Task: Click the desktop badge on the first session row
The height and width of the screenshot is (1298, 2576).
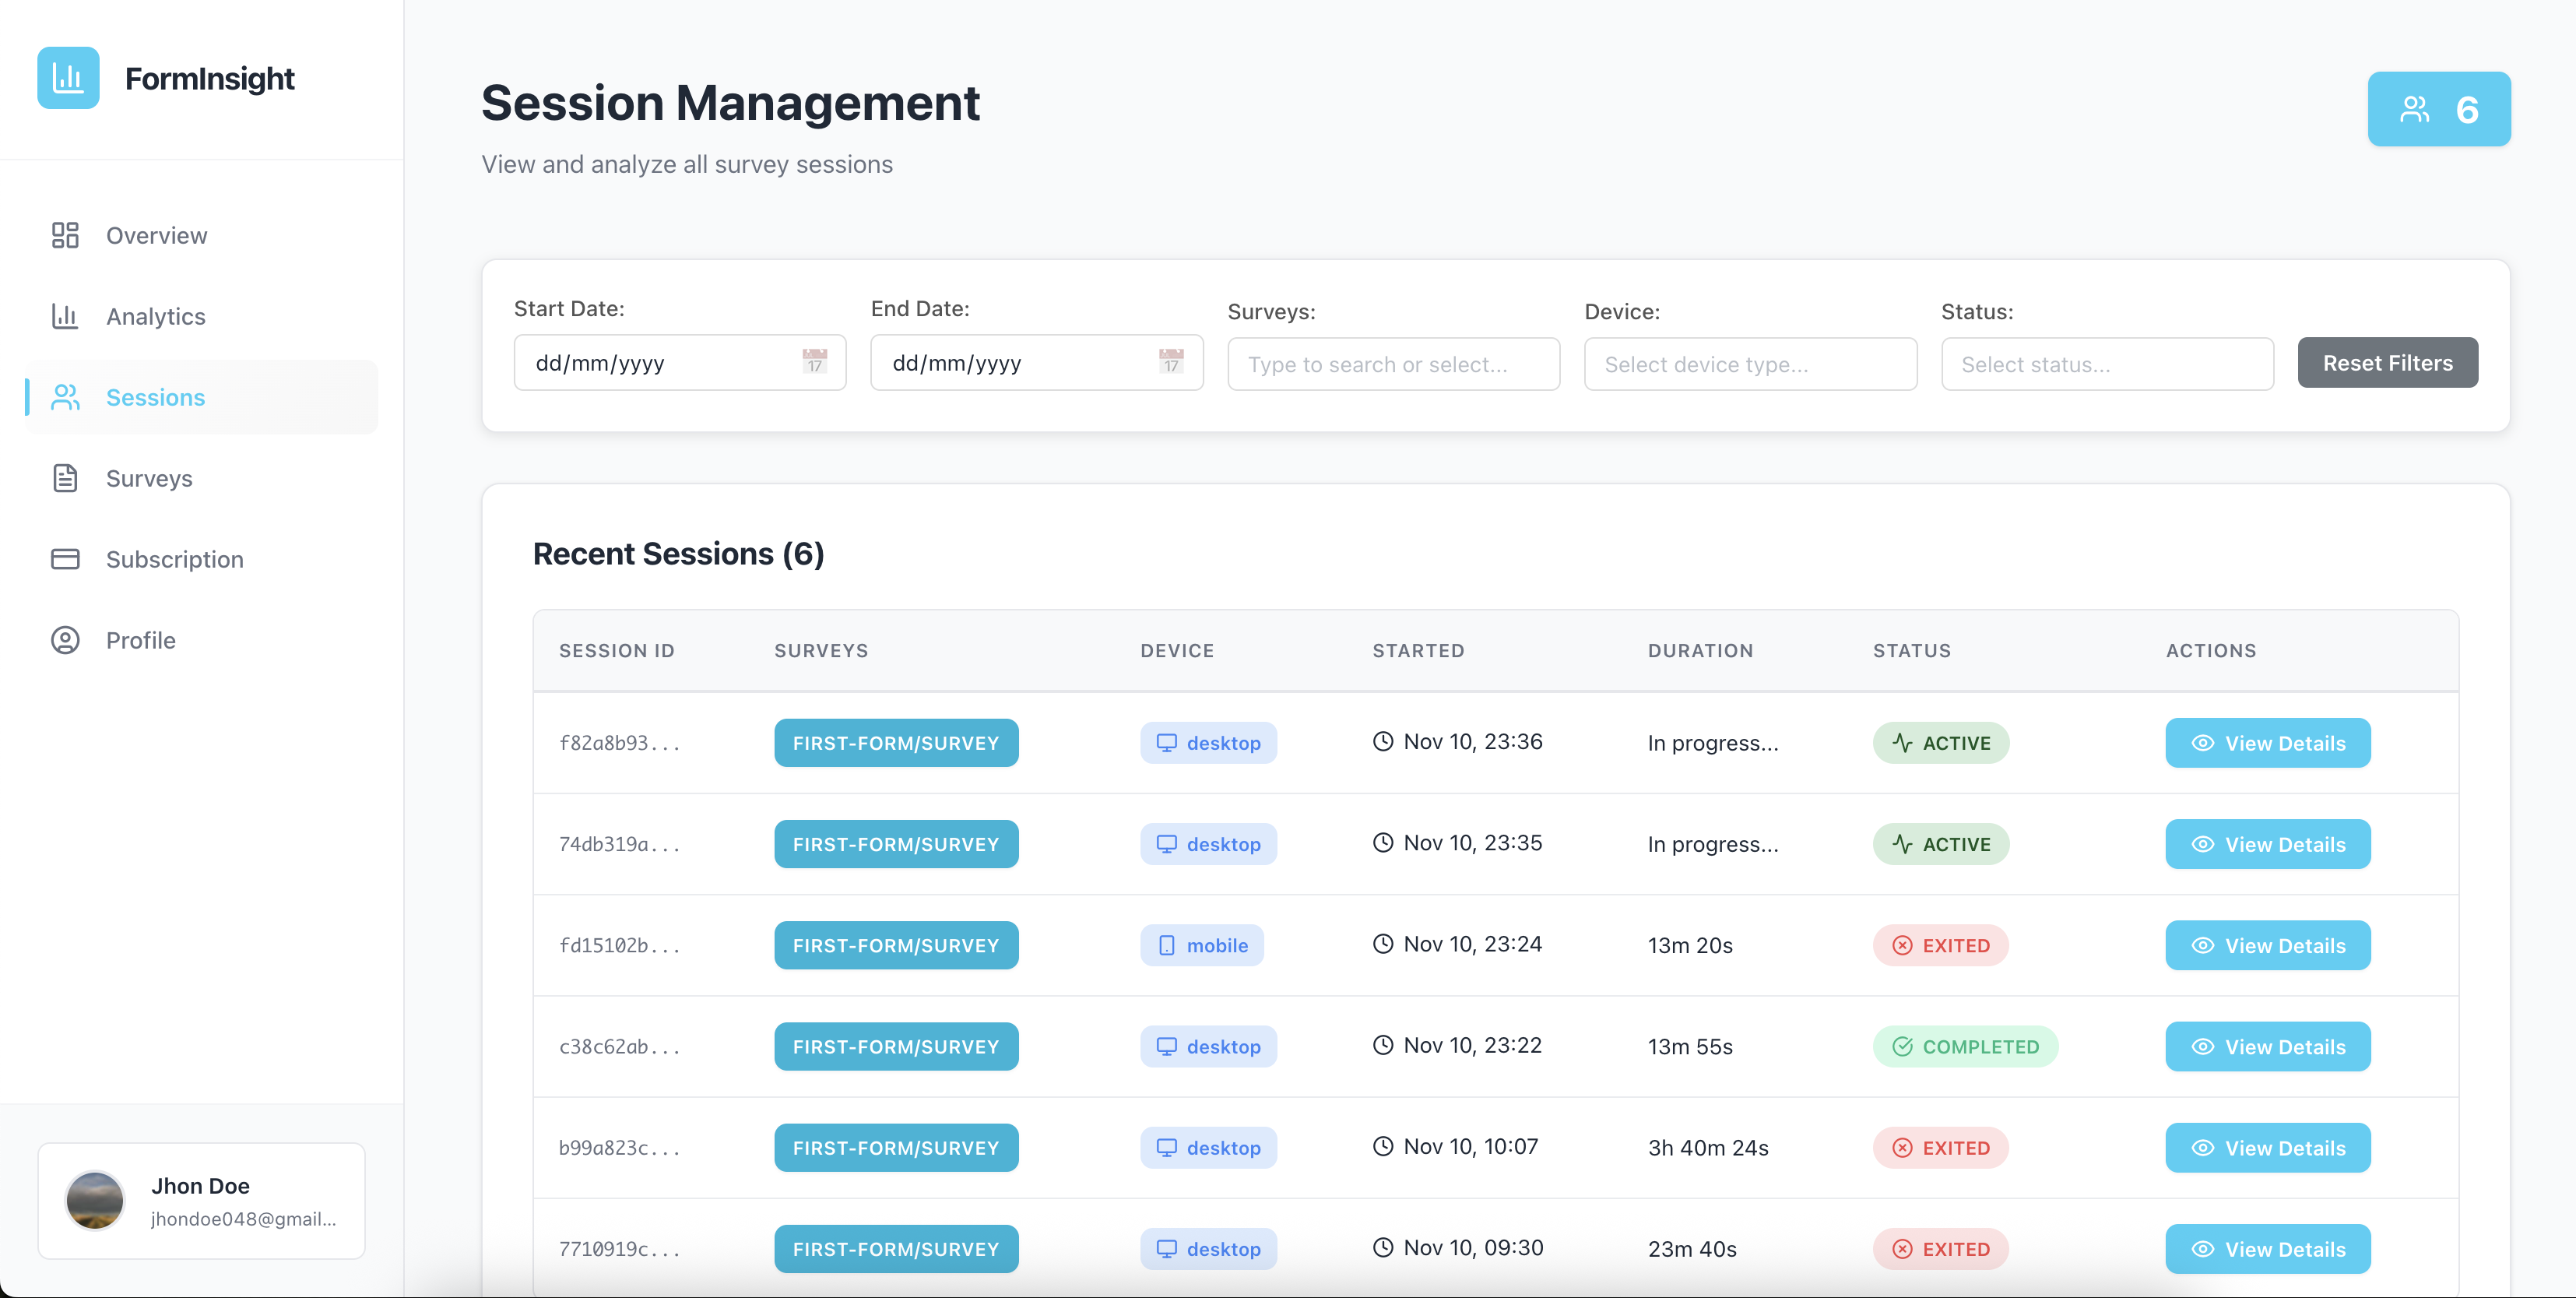Action: click(x=1208, y=742)
